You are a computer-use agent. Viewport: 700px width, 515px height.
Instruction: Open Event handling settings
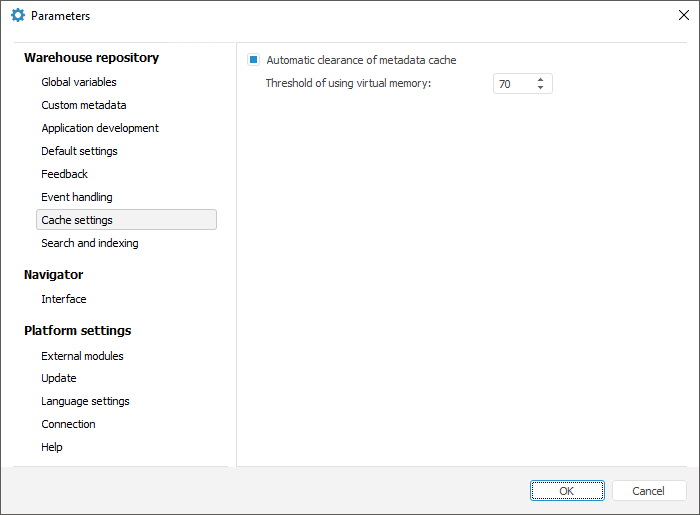click(x=77, y=197)
